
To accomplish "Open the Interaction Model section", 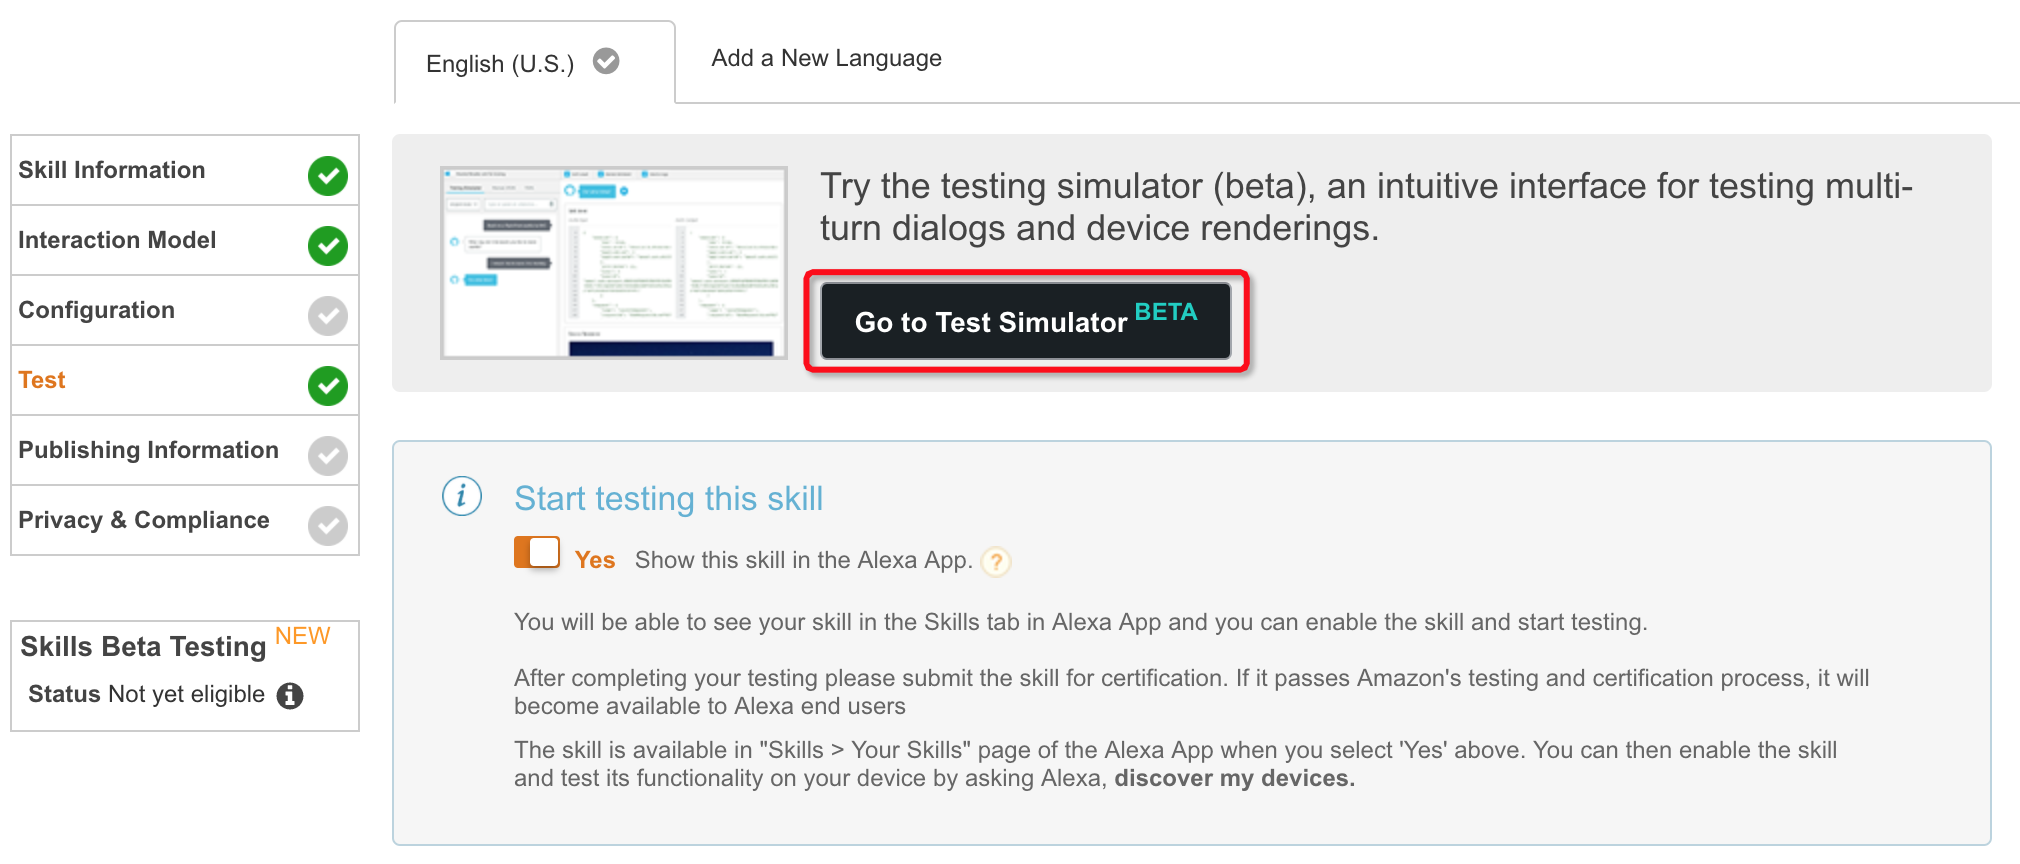I will click(185, 241).
